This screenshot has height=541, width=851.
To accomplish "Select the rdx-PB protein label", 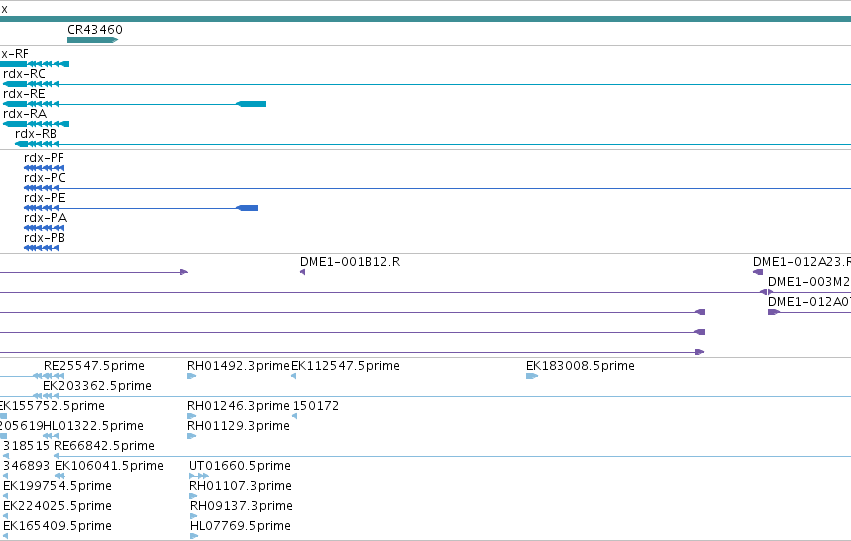I will (x=45, y=238).
